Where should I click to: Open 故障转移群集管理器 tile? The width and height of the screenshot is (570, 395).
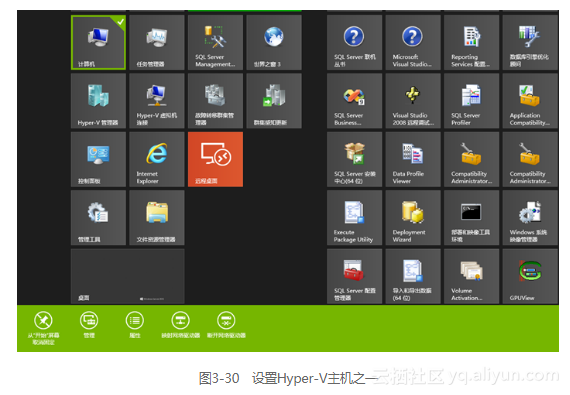(x=215, y=101)
